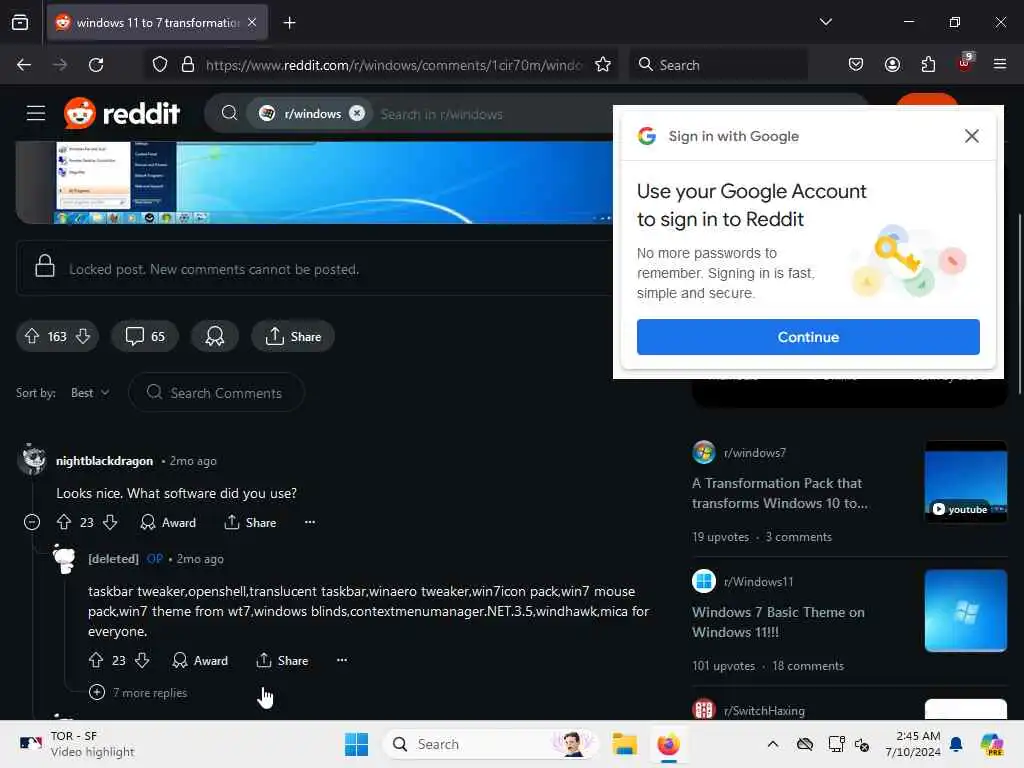
Task: Close the windows 11 to 7 transformation tab
Action: [x=252, y=22]
